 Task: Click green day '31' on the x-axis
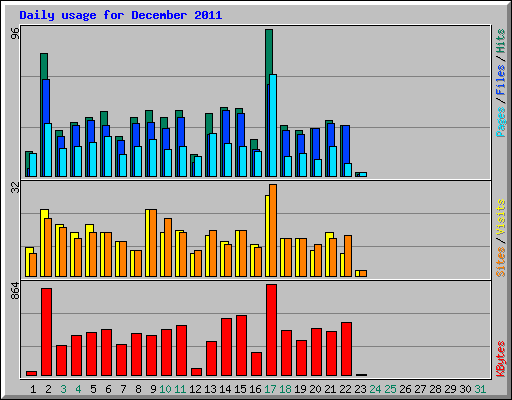[480, 389]
